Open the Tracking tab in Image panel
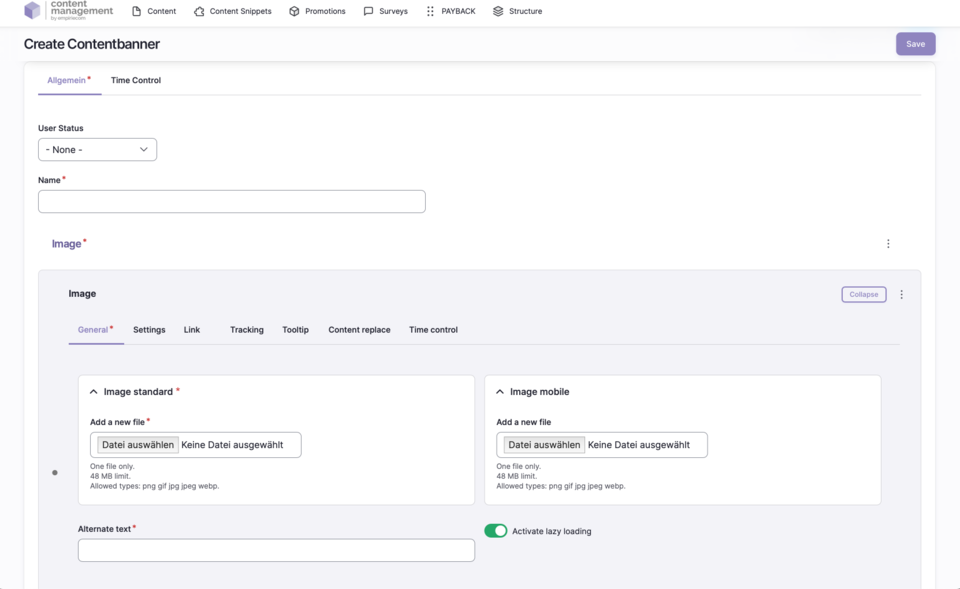This screenshot has width=960, height=589. tap(246, 329)
